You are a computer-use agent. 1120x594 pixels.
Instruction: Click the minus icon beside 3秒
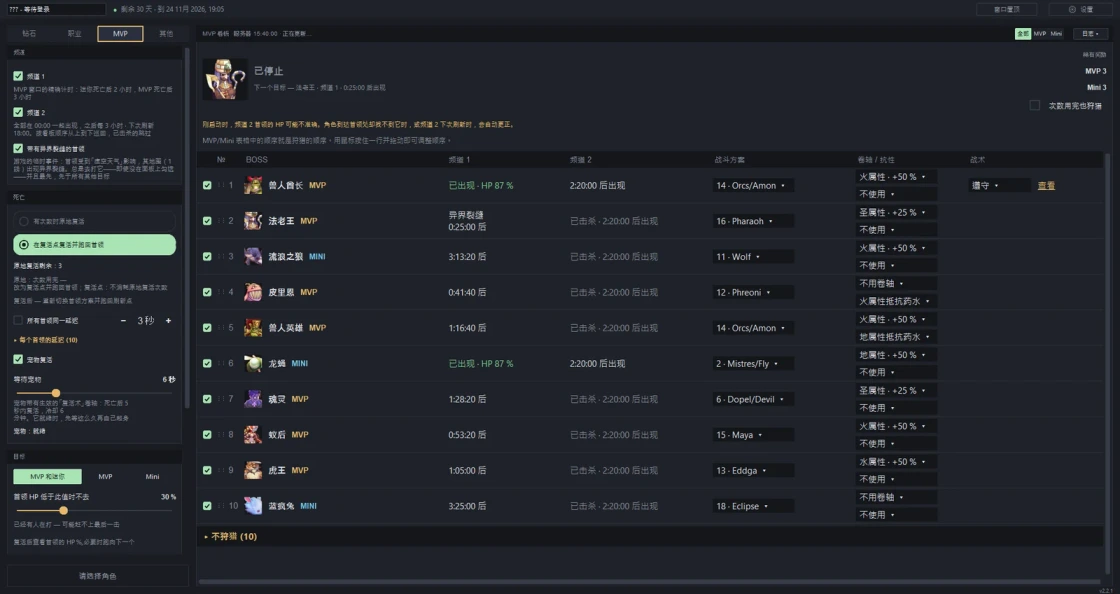coord(123,321)
